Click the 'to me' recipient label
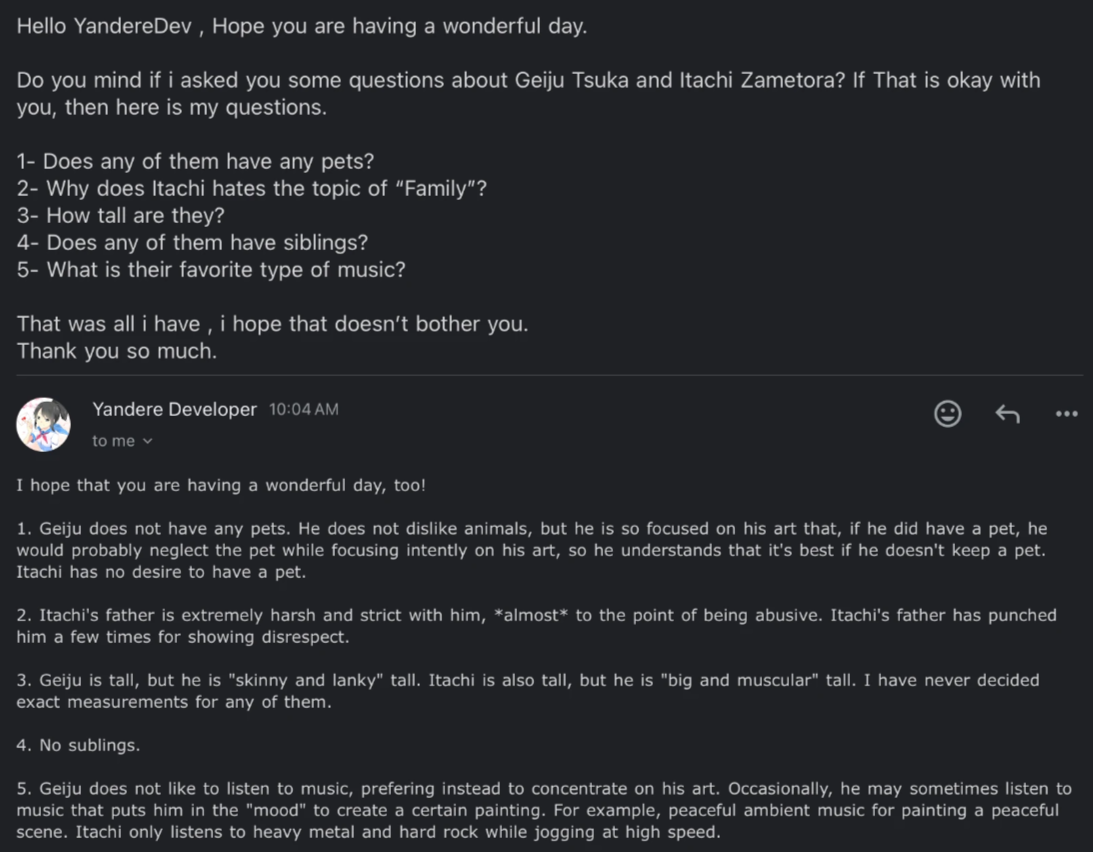The width and height of the screenshot is (1093, 852). pyautogui.click(x=113, y=441)
